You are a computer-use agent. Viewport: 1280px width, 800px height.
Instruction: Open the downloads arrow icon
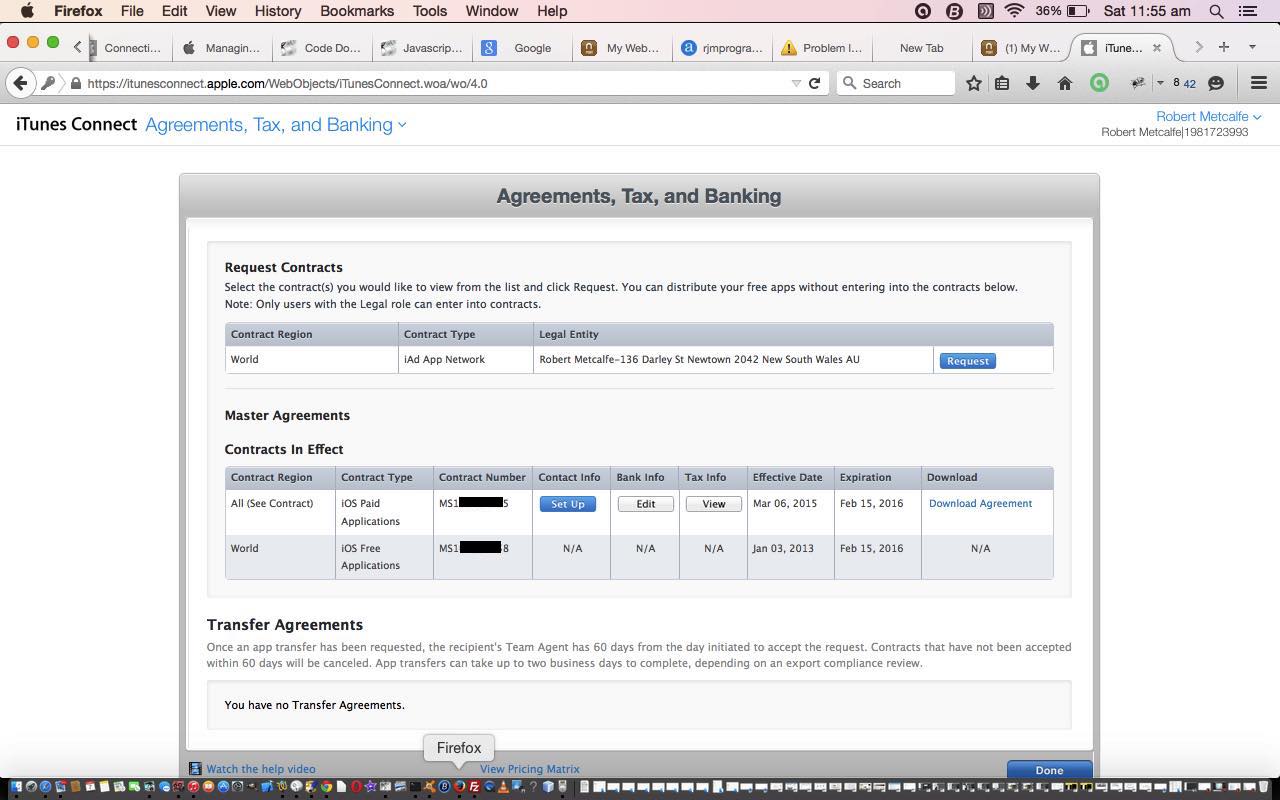[1033, 83]
